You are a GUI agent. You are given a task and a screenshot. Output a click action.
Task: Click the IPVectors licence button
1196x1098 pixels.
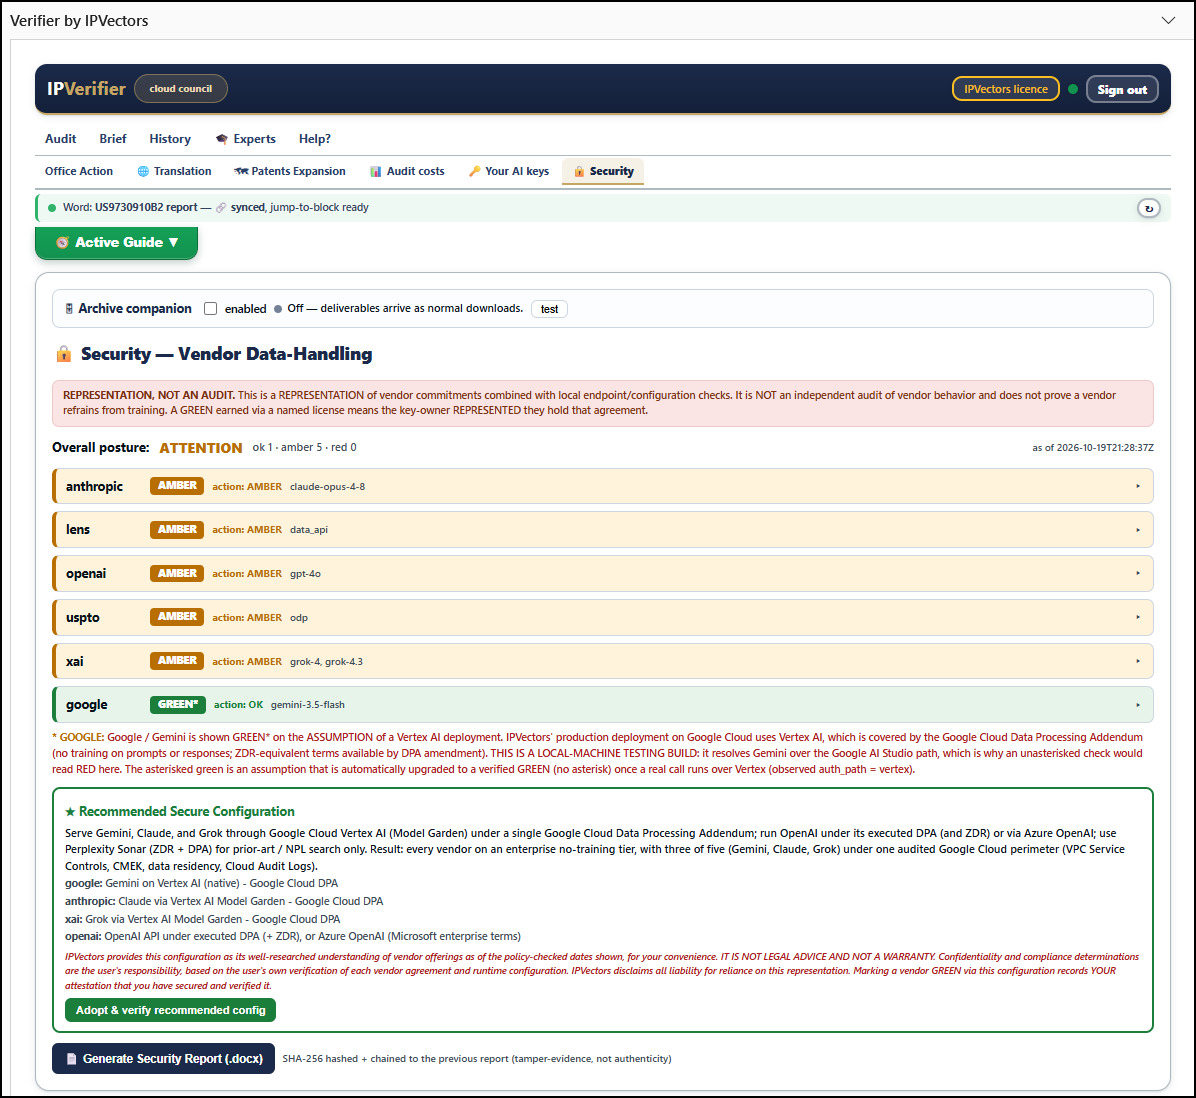[1005, 89]
